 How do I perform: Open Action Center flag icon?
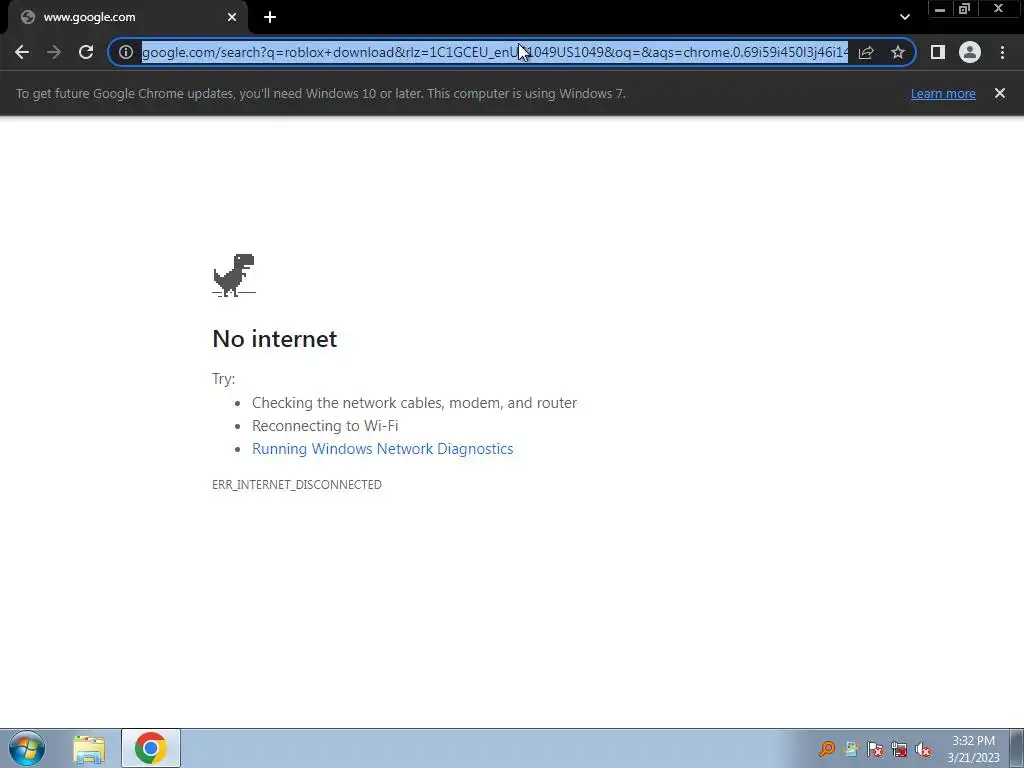pos(875,748)
